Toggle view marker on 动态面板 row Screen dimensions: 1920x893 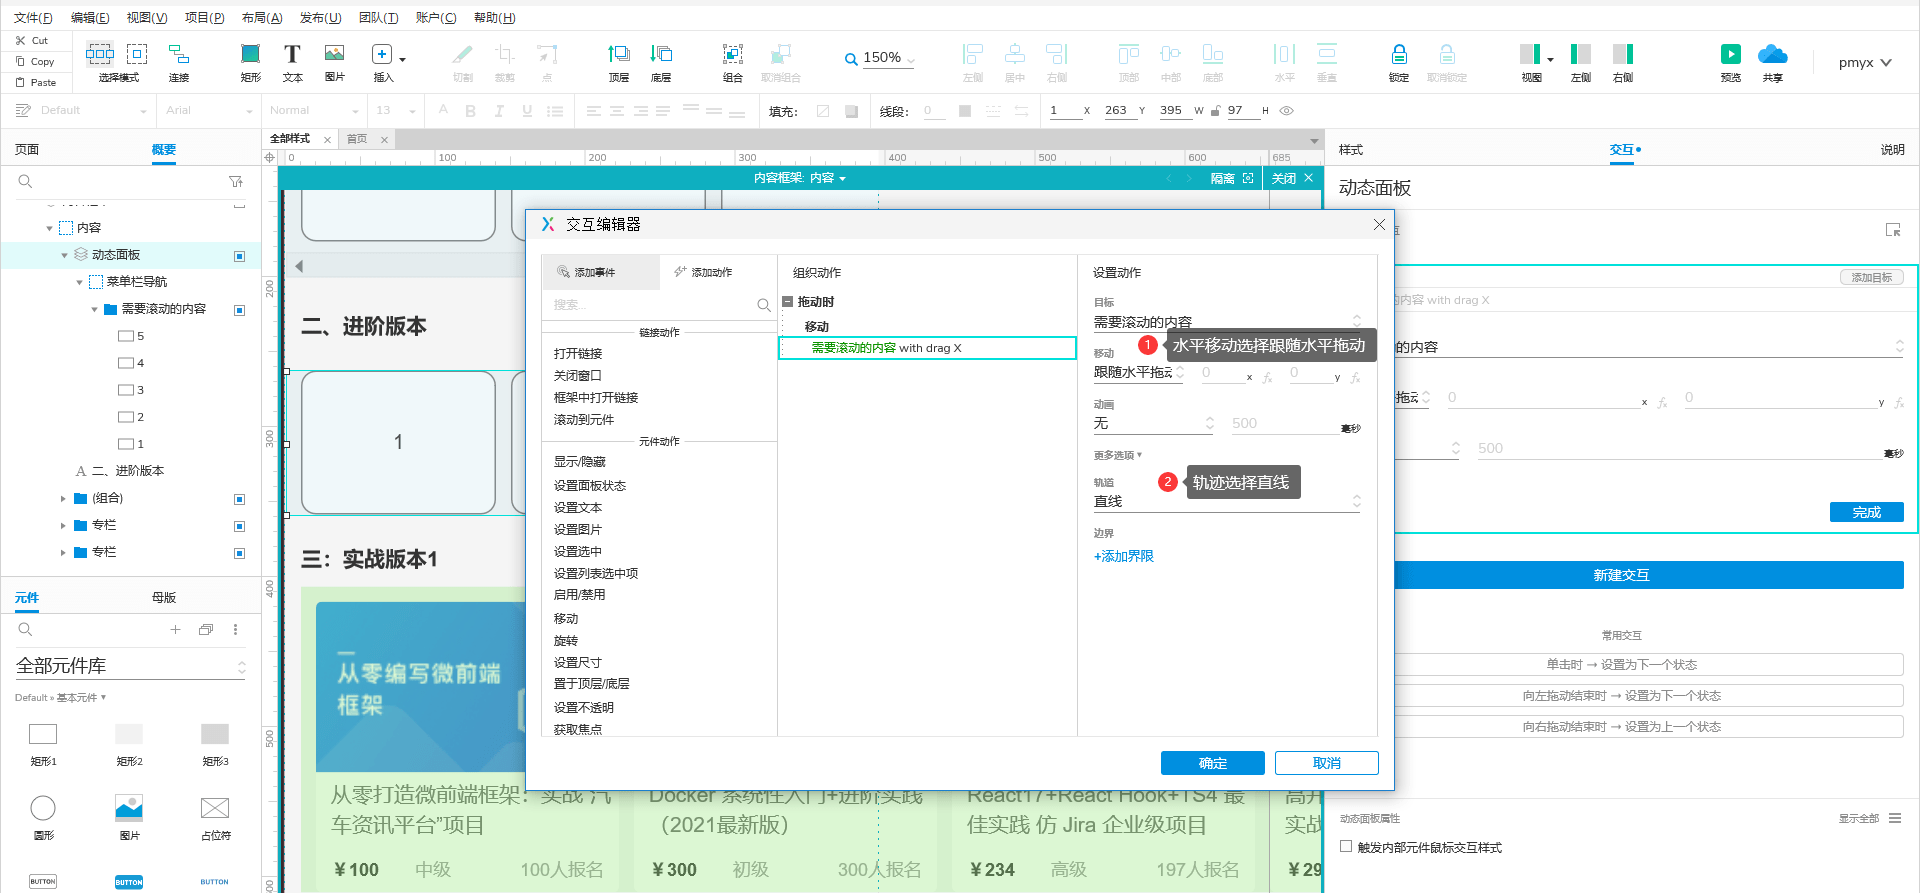[240, 256]
